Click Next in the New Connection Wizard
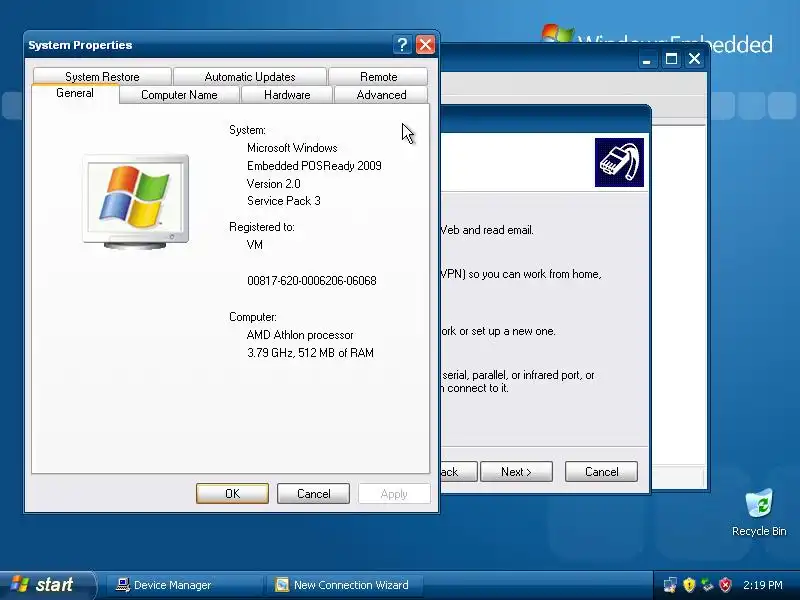This screenshot has width=800, height=600. [x=516, y=472]
